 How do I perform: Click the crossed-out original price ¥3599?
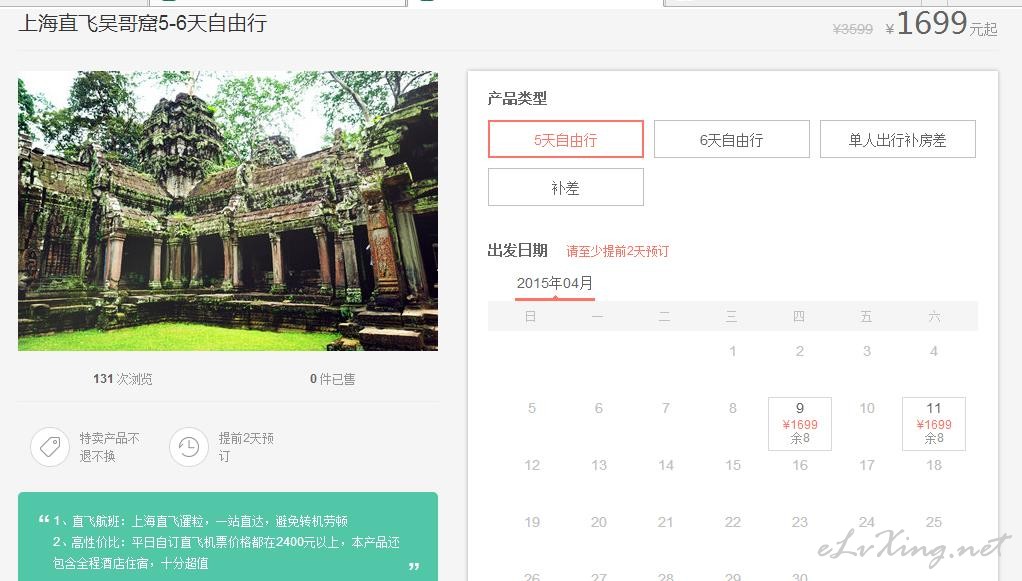tap(853, 29)
